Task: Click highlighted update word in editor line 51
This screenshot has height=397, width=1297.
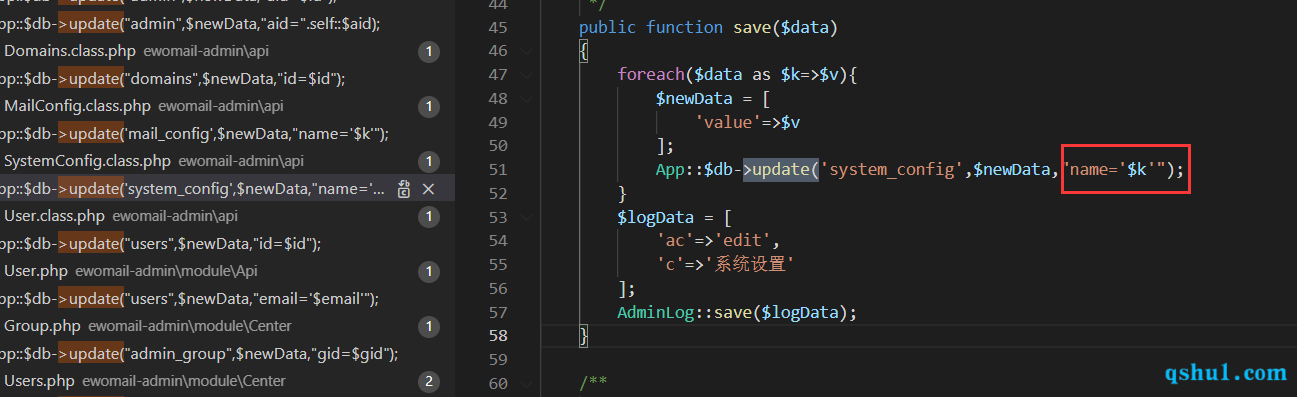Action: point(780,169)
